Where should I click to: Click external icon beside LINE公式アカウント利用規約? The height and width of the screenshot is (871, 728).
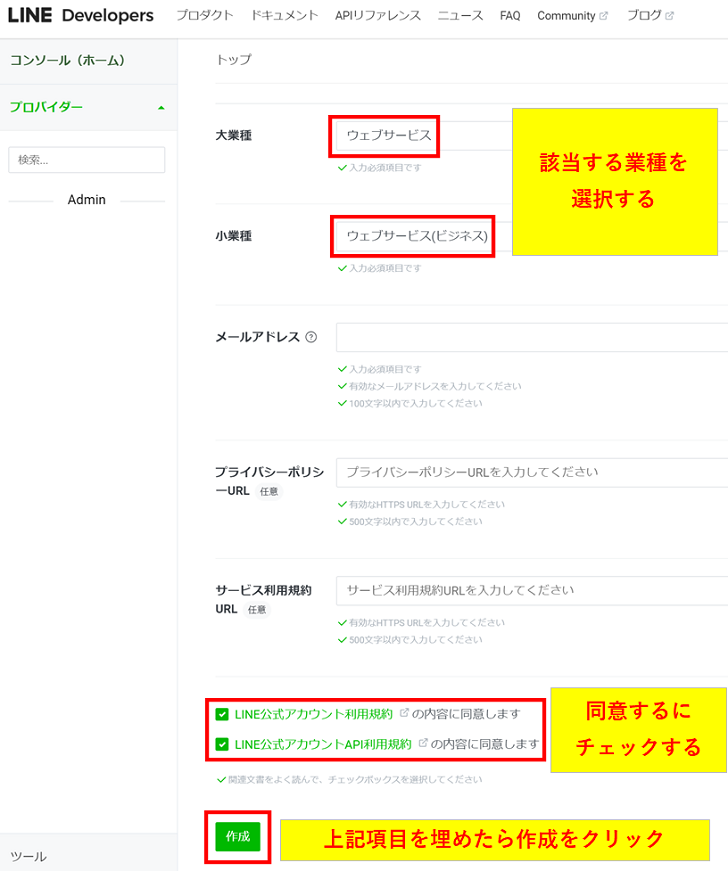(404, 713)
